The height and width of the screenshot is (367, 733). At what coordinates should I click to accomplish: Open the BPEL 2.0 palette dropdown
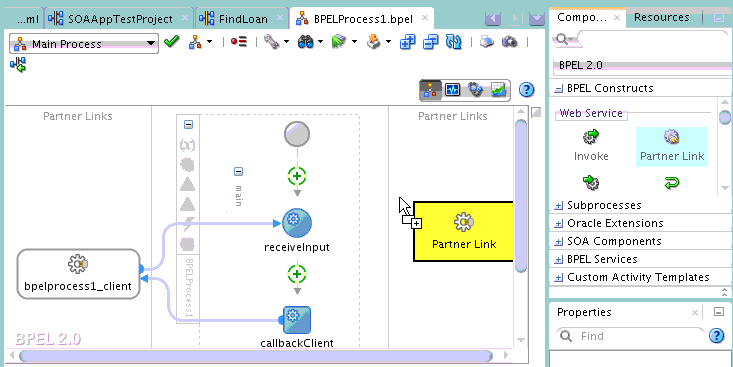point(643,65)
